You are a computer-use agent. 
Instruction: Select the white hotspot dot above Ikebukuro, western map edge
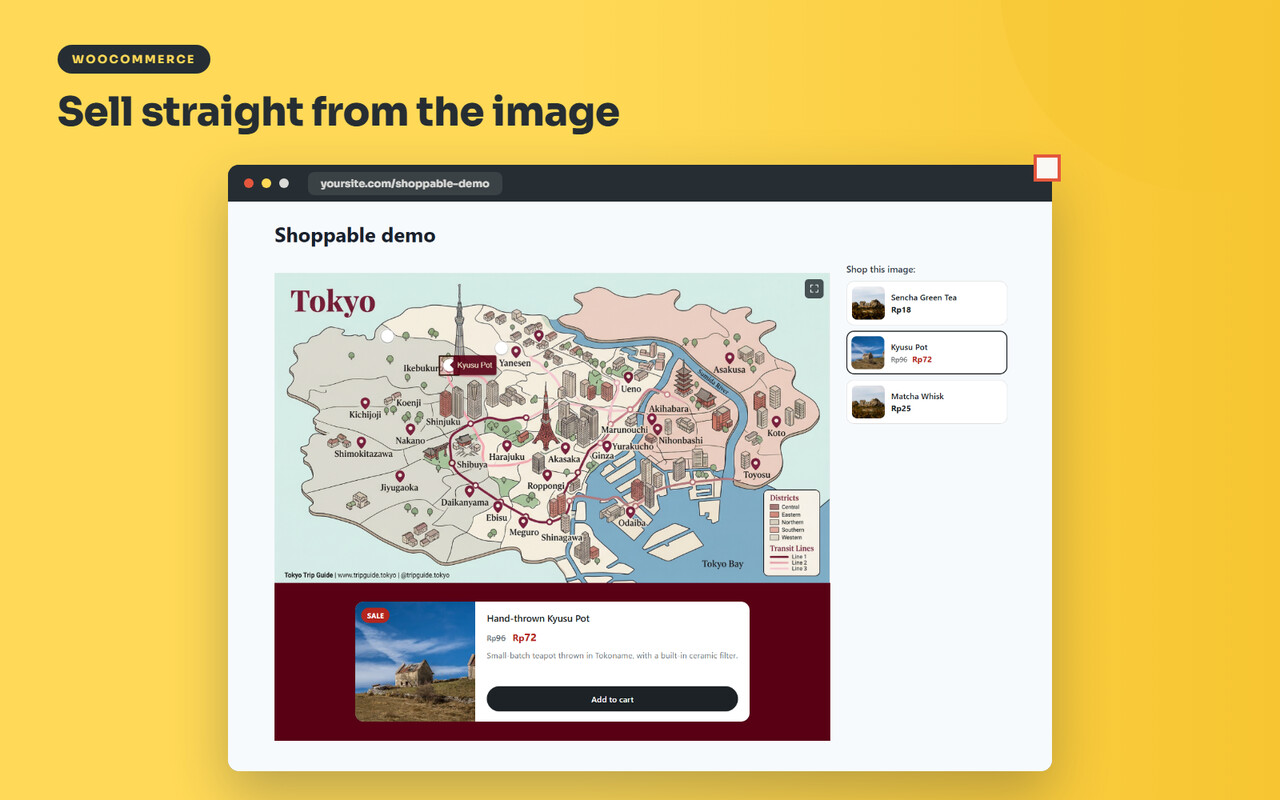387,336
